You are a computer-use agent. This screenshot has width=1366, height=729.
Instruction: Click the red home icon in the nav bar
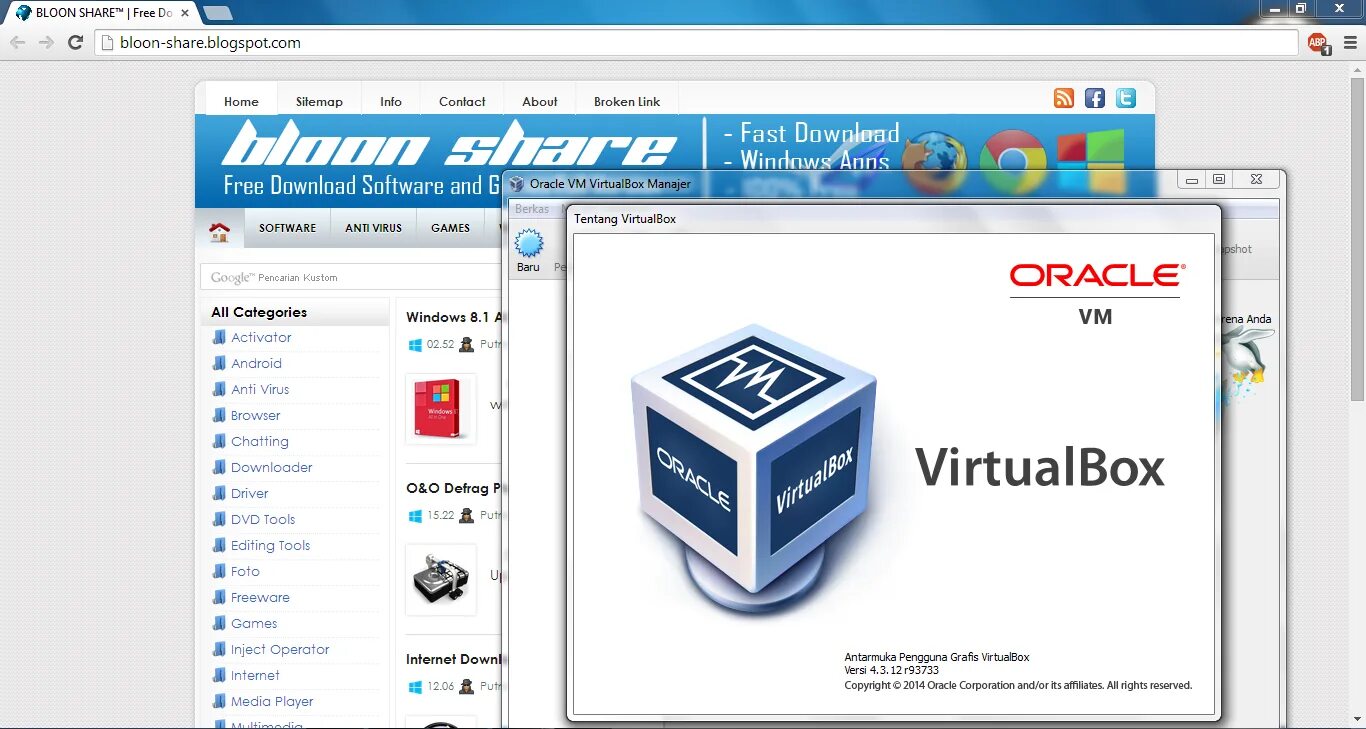click(x=219, y=232)
